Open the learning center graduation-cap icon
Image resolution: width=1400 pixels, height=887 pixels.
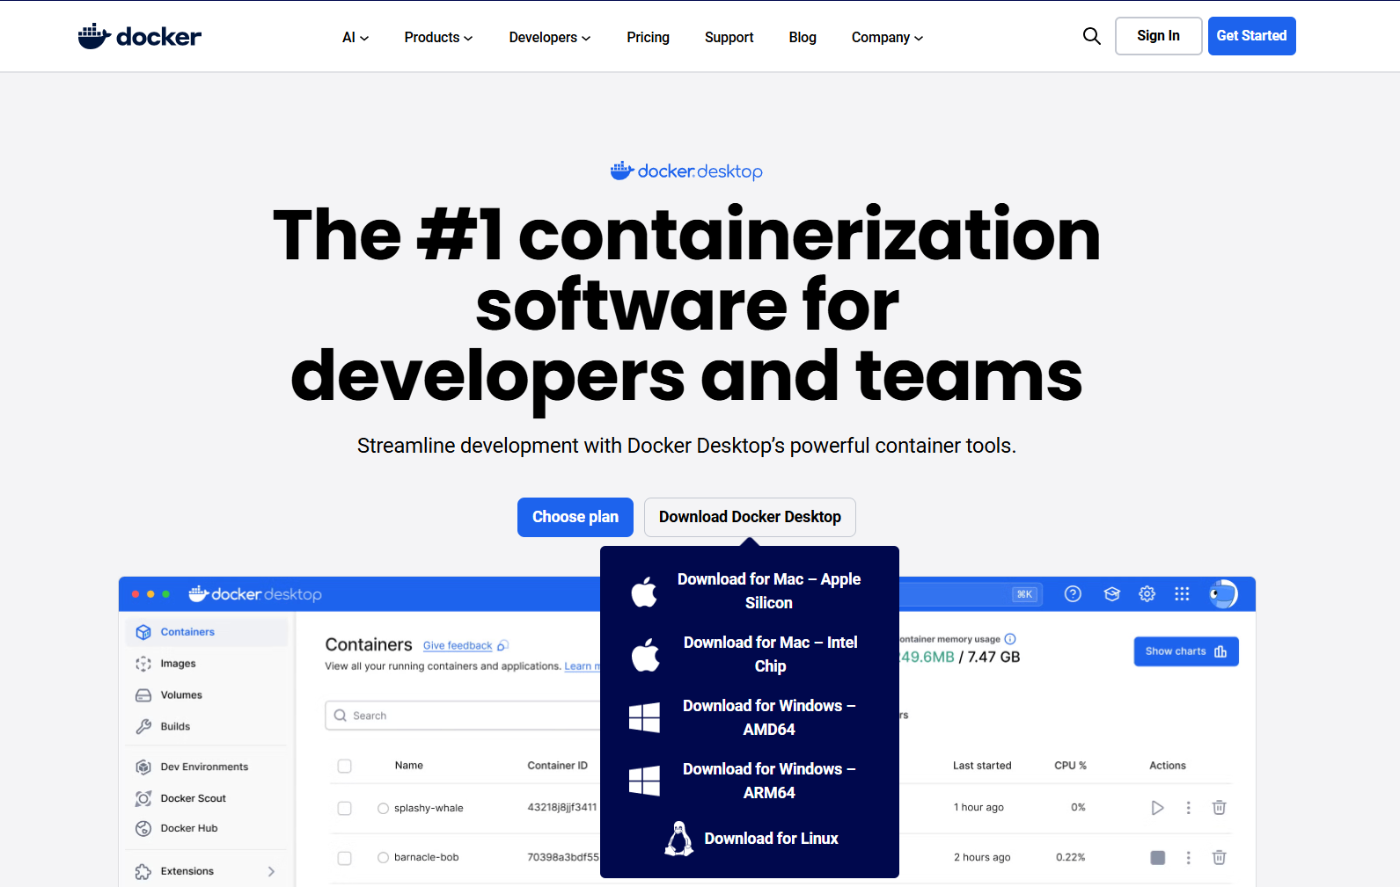[1111, 594]
